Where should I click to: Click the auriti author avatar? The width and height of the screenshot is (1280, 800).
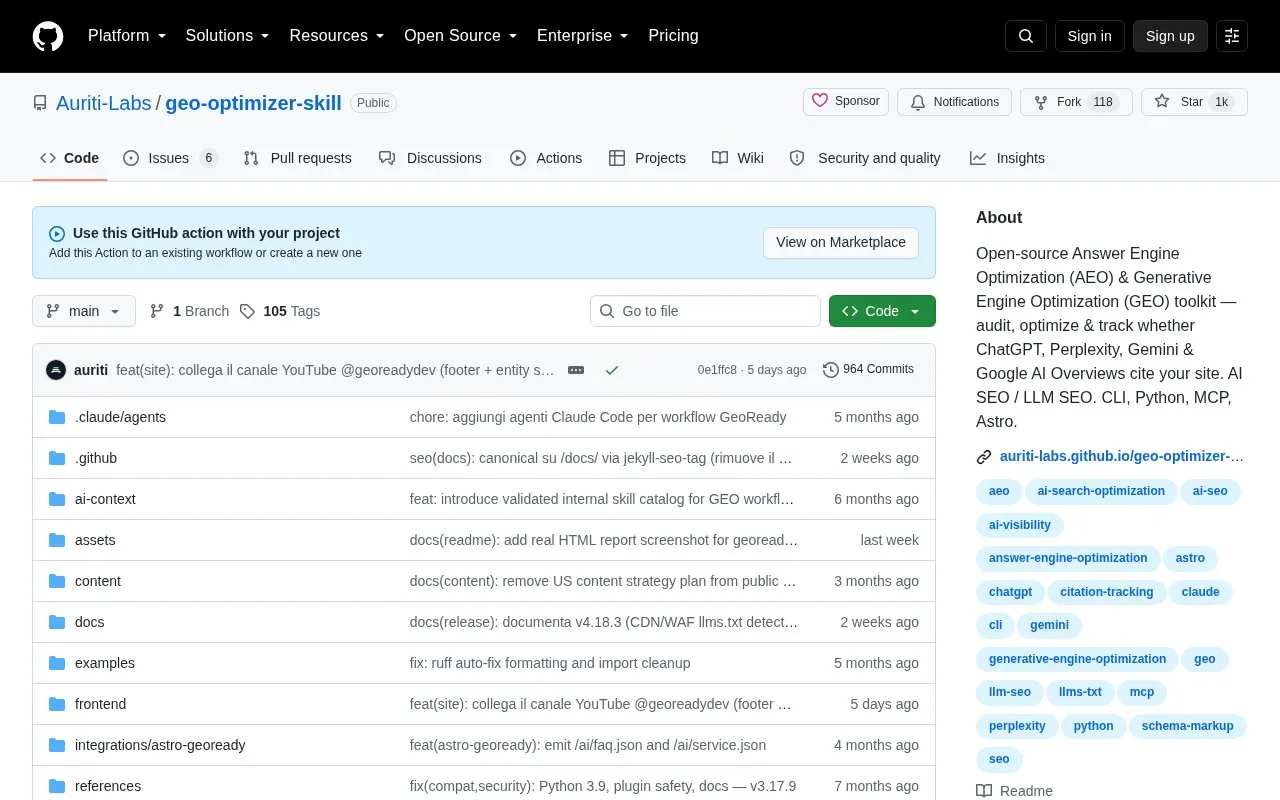[56, 370]
